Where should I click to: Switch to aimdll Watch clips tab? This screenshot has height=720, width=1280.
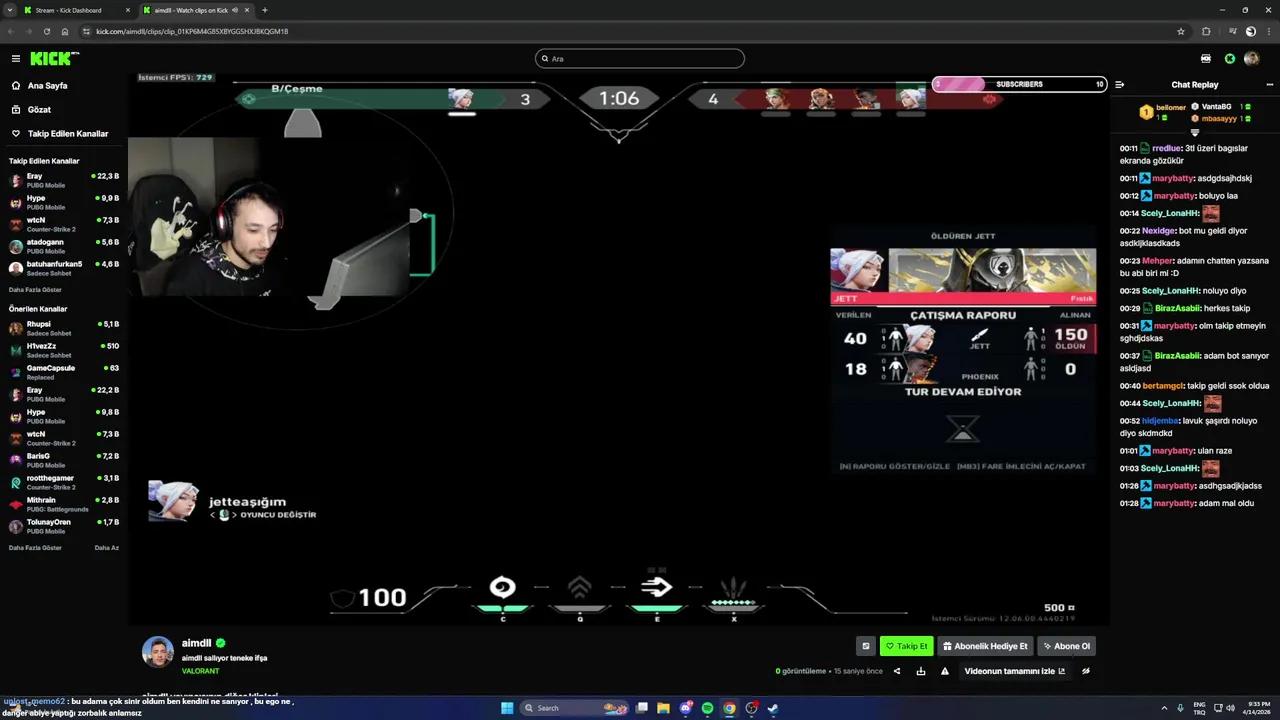click(x=196, y=10)
